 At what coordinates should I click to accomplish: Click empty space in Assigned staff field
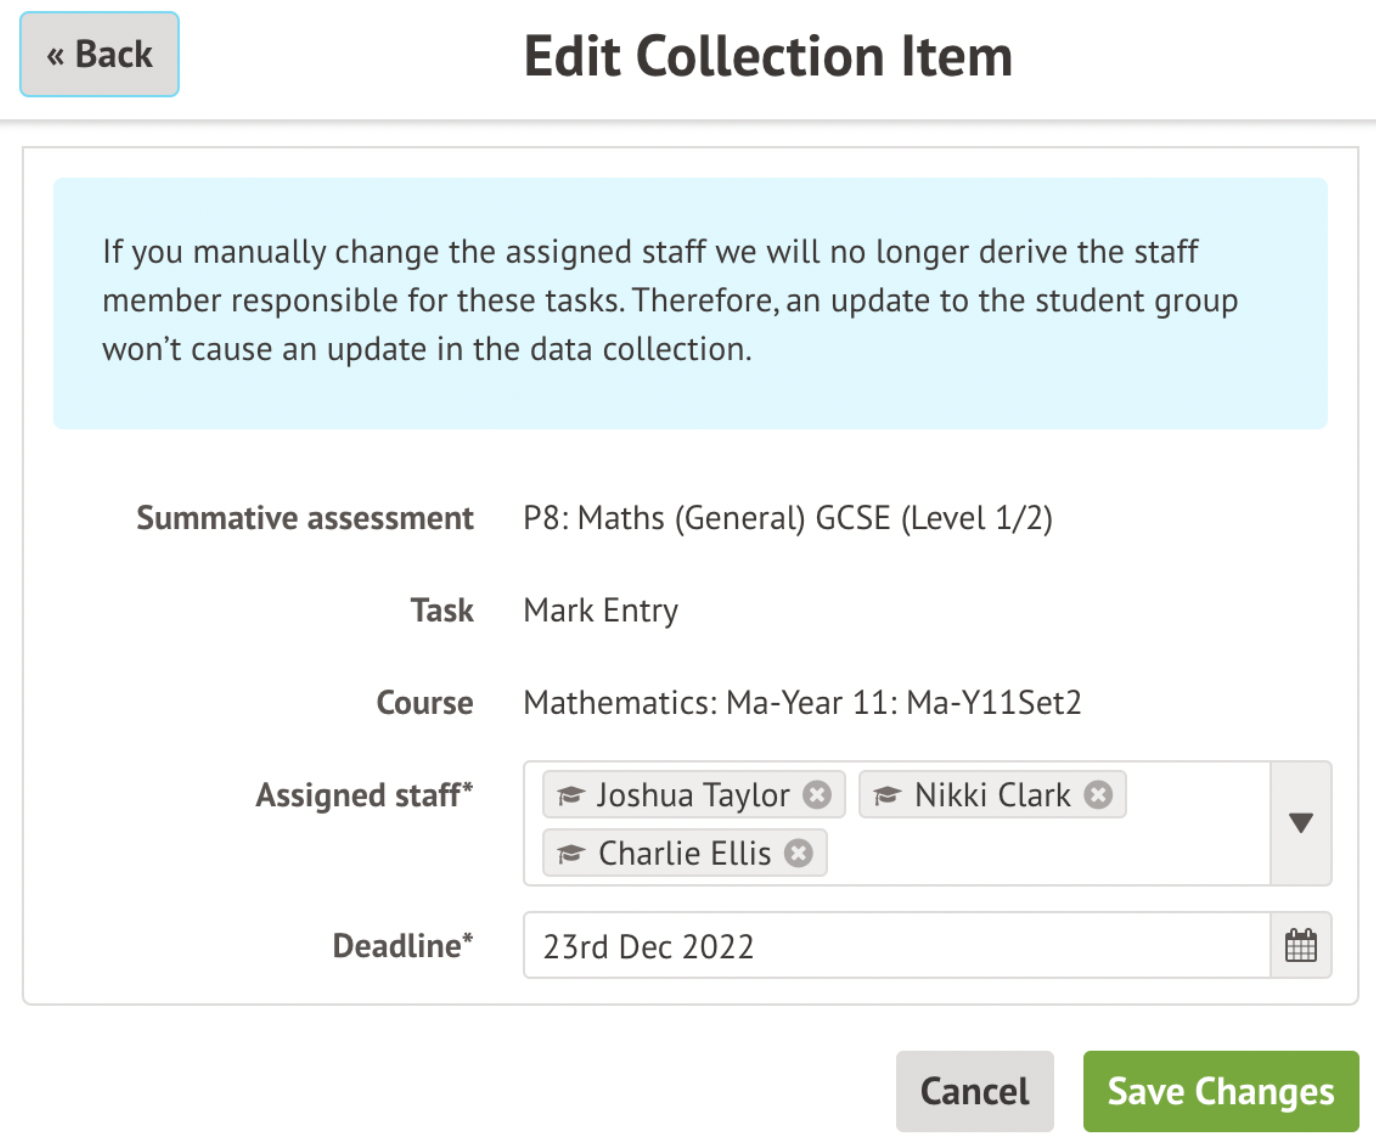[1040, 854]
